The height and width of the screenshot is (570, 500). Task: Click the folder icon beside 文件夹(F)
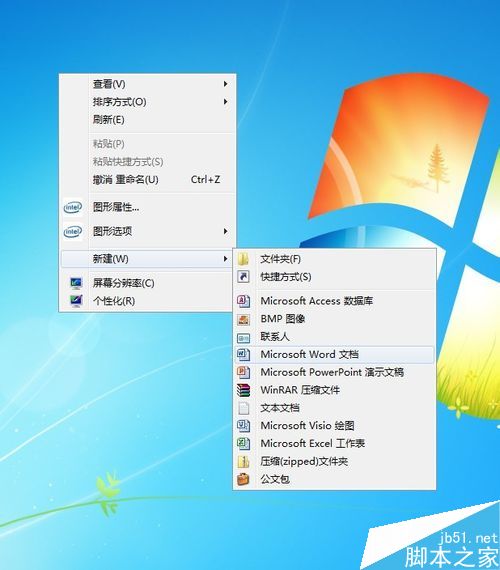(243, 259)
